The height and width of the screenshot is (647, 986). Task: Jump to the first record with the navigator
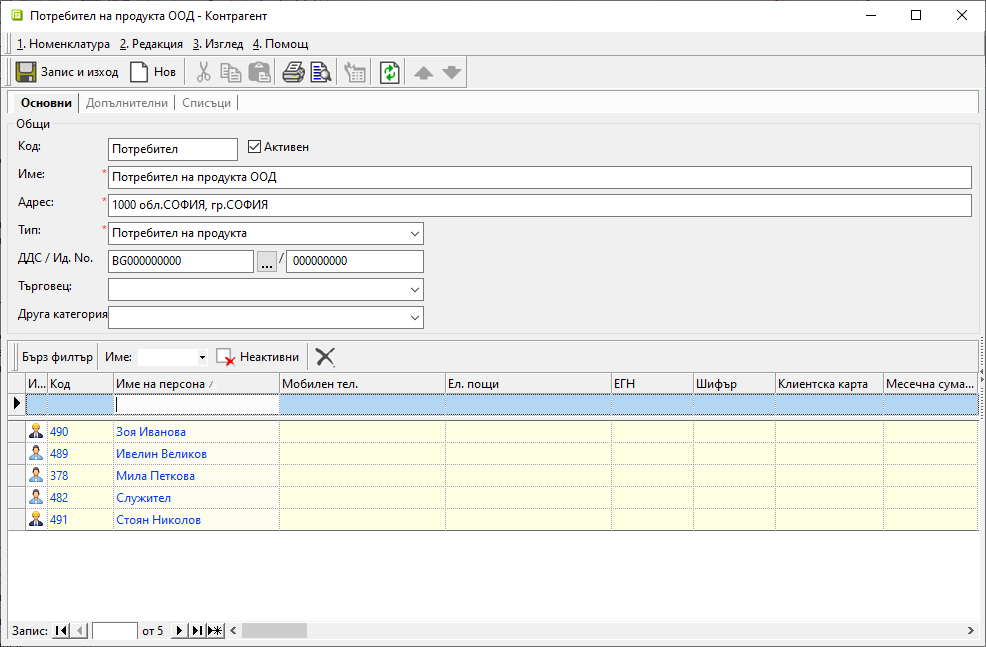click(x=61, y=631)
